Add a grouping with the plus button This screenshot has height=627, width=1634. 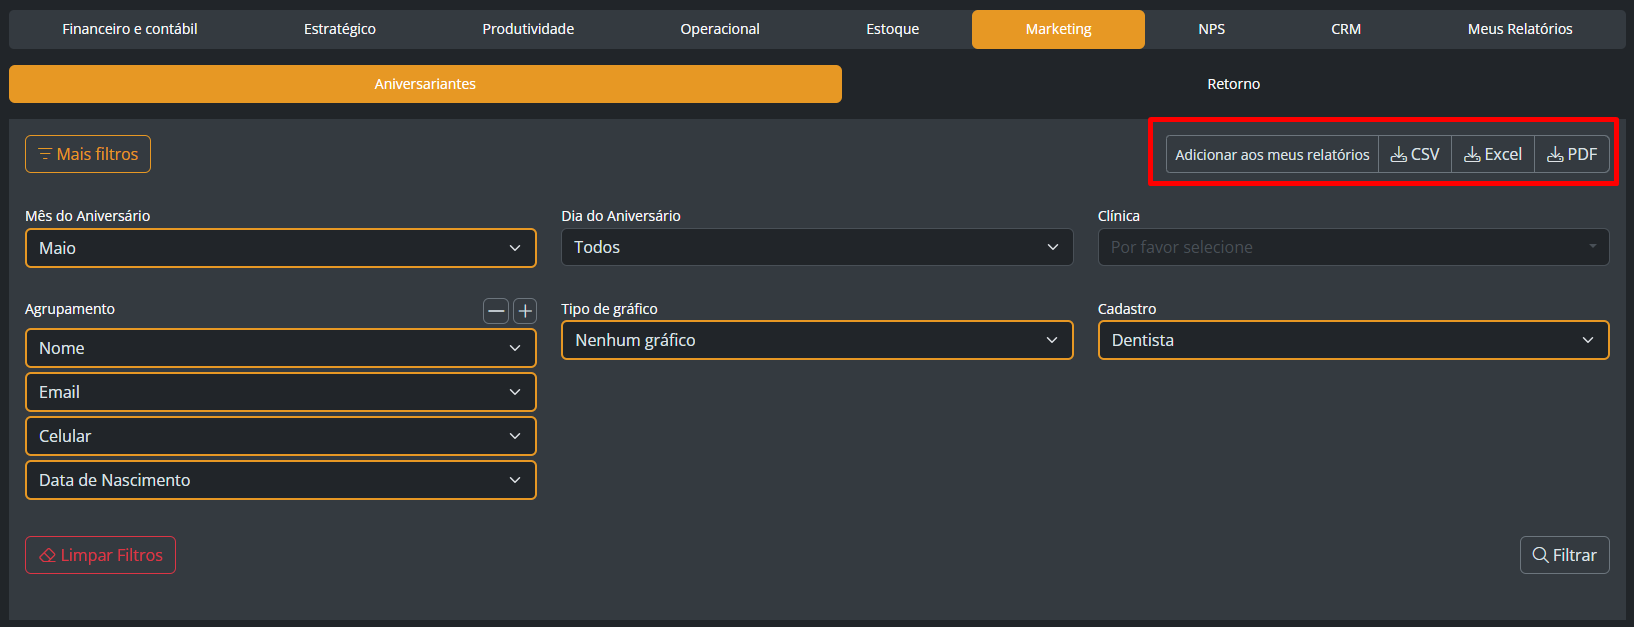[x=525, y=311]
